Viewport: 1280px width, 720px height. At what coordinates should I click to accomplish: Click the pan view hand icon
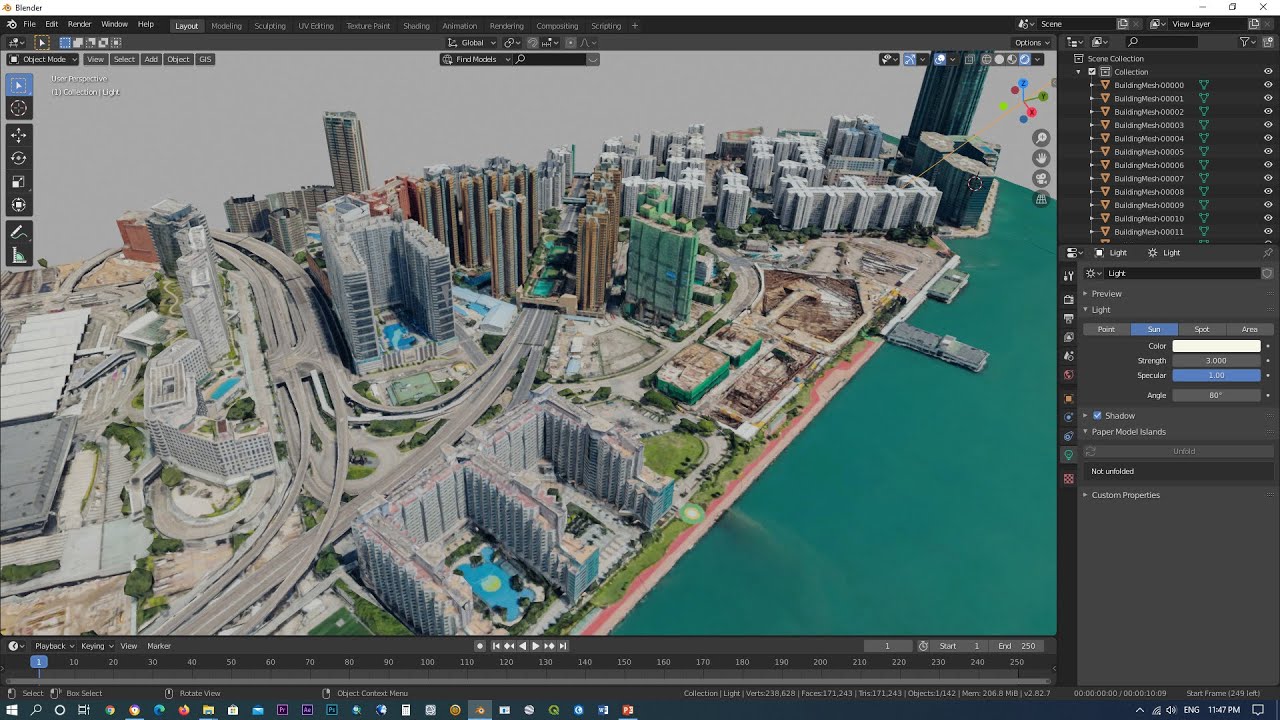(x=1041, y=158)
